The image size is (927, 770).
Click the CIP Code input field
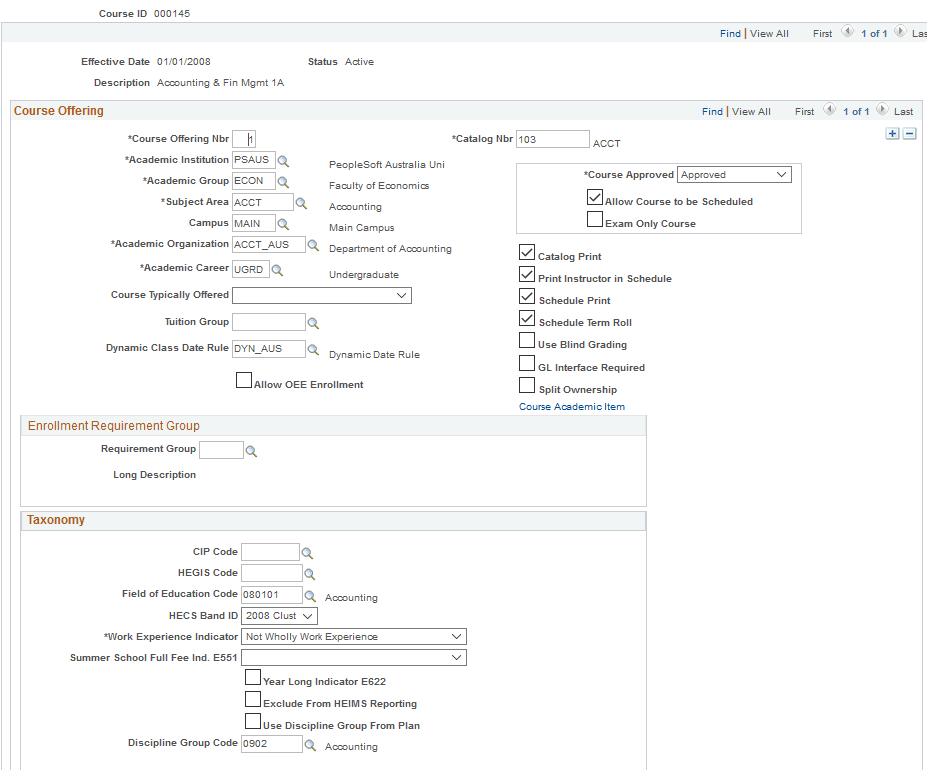pos(270,552)
